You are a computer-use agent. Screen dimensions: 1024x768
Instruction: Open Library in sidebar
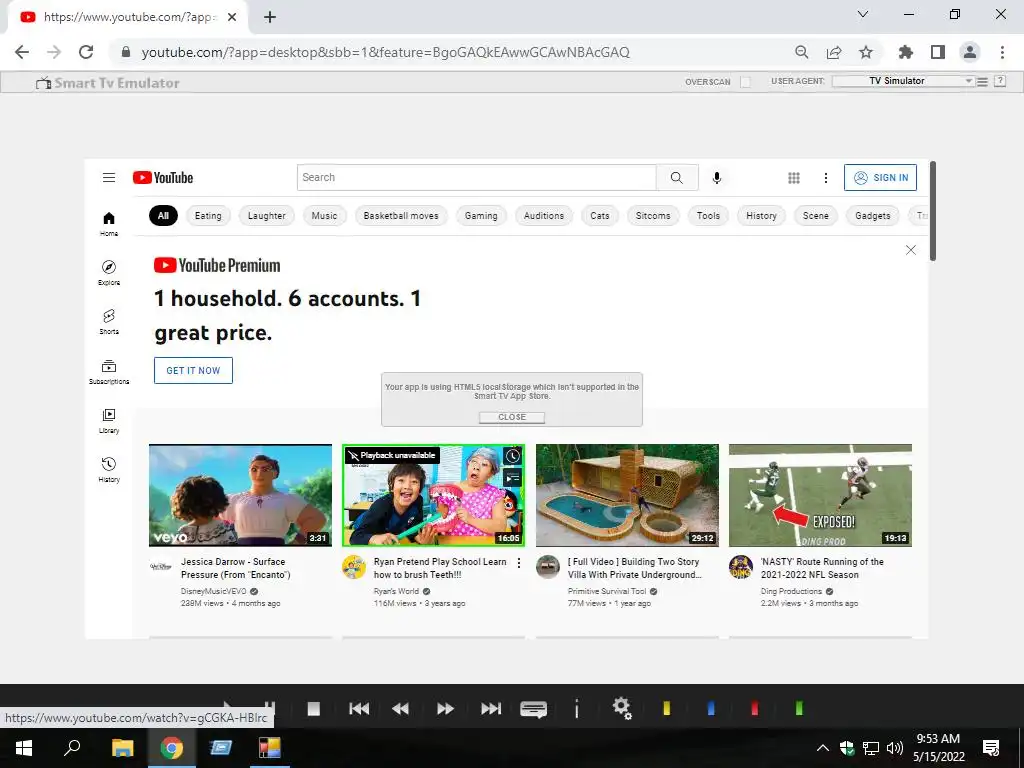109,421
